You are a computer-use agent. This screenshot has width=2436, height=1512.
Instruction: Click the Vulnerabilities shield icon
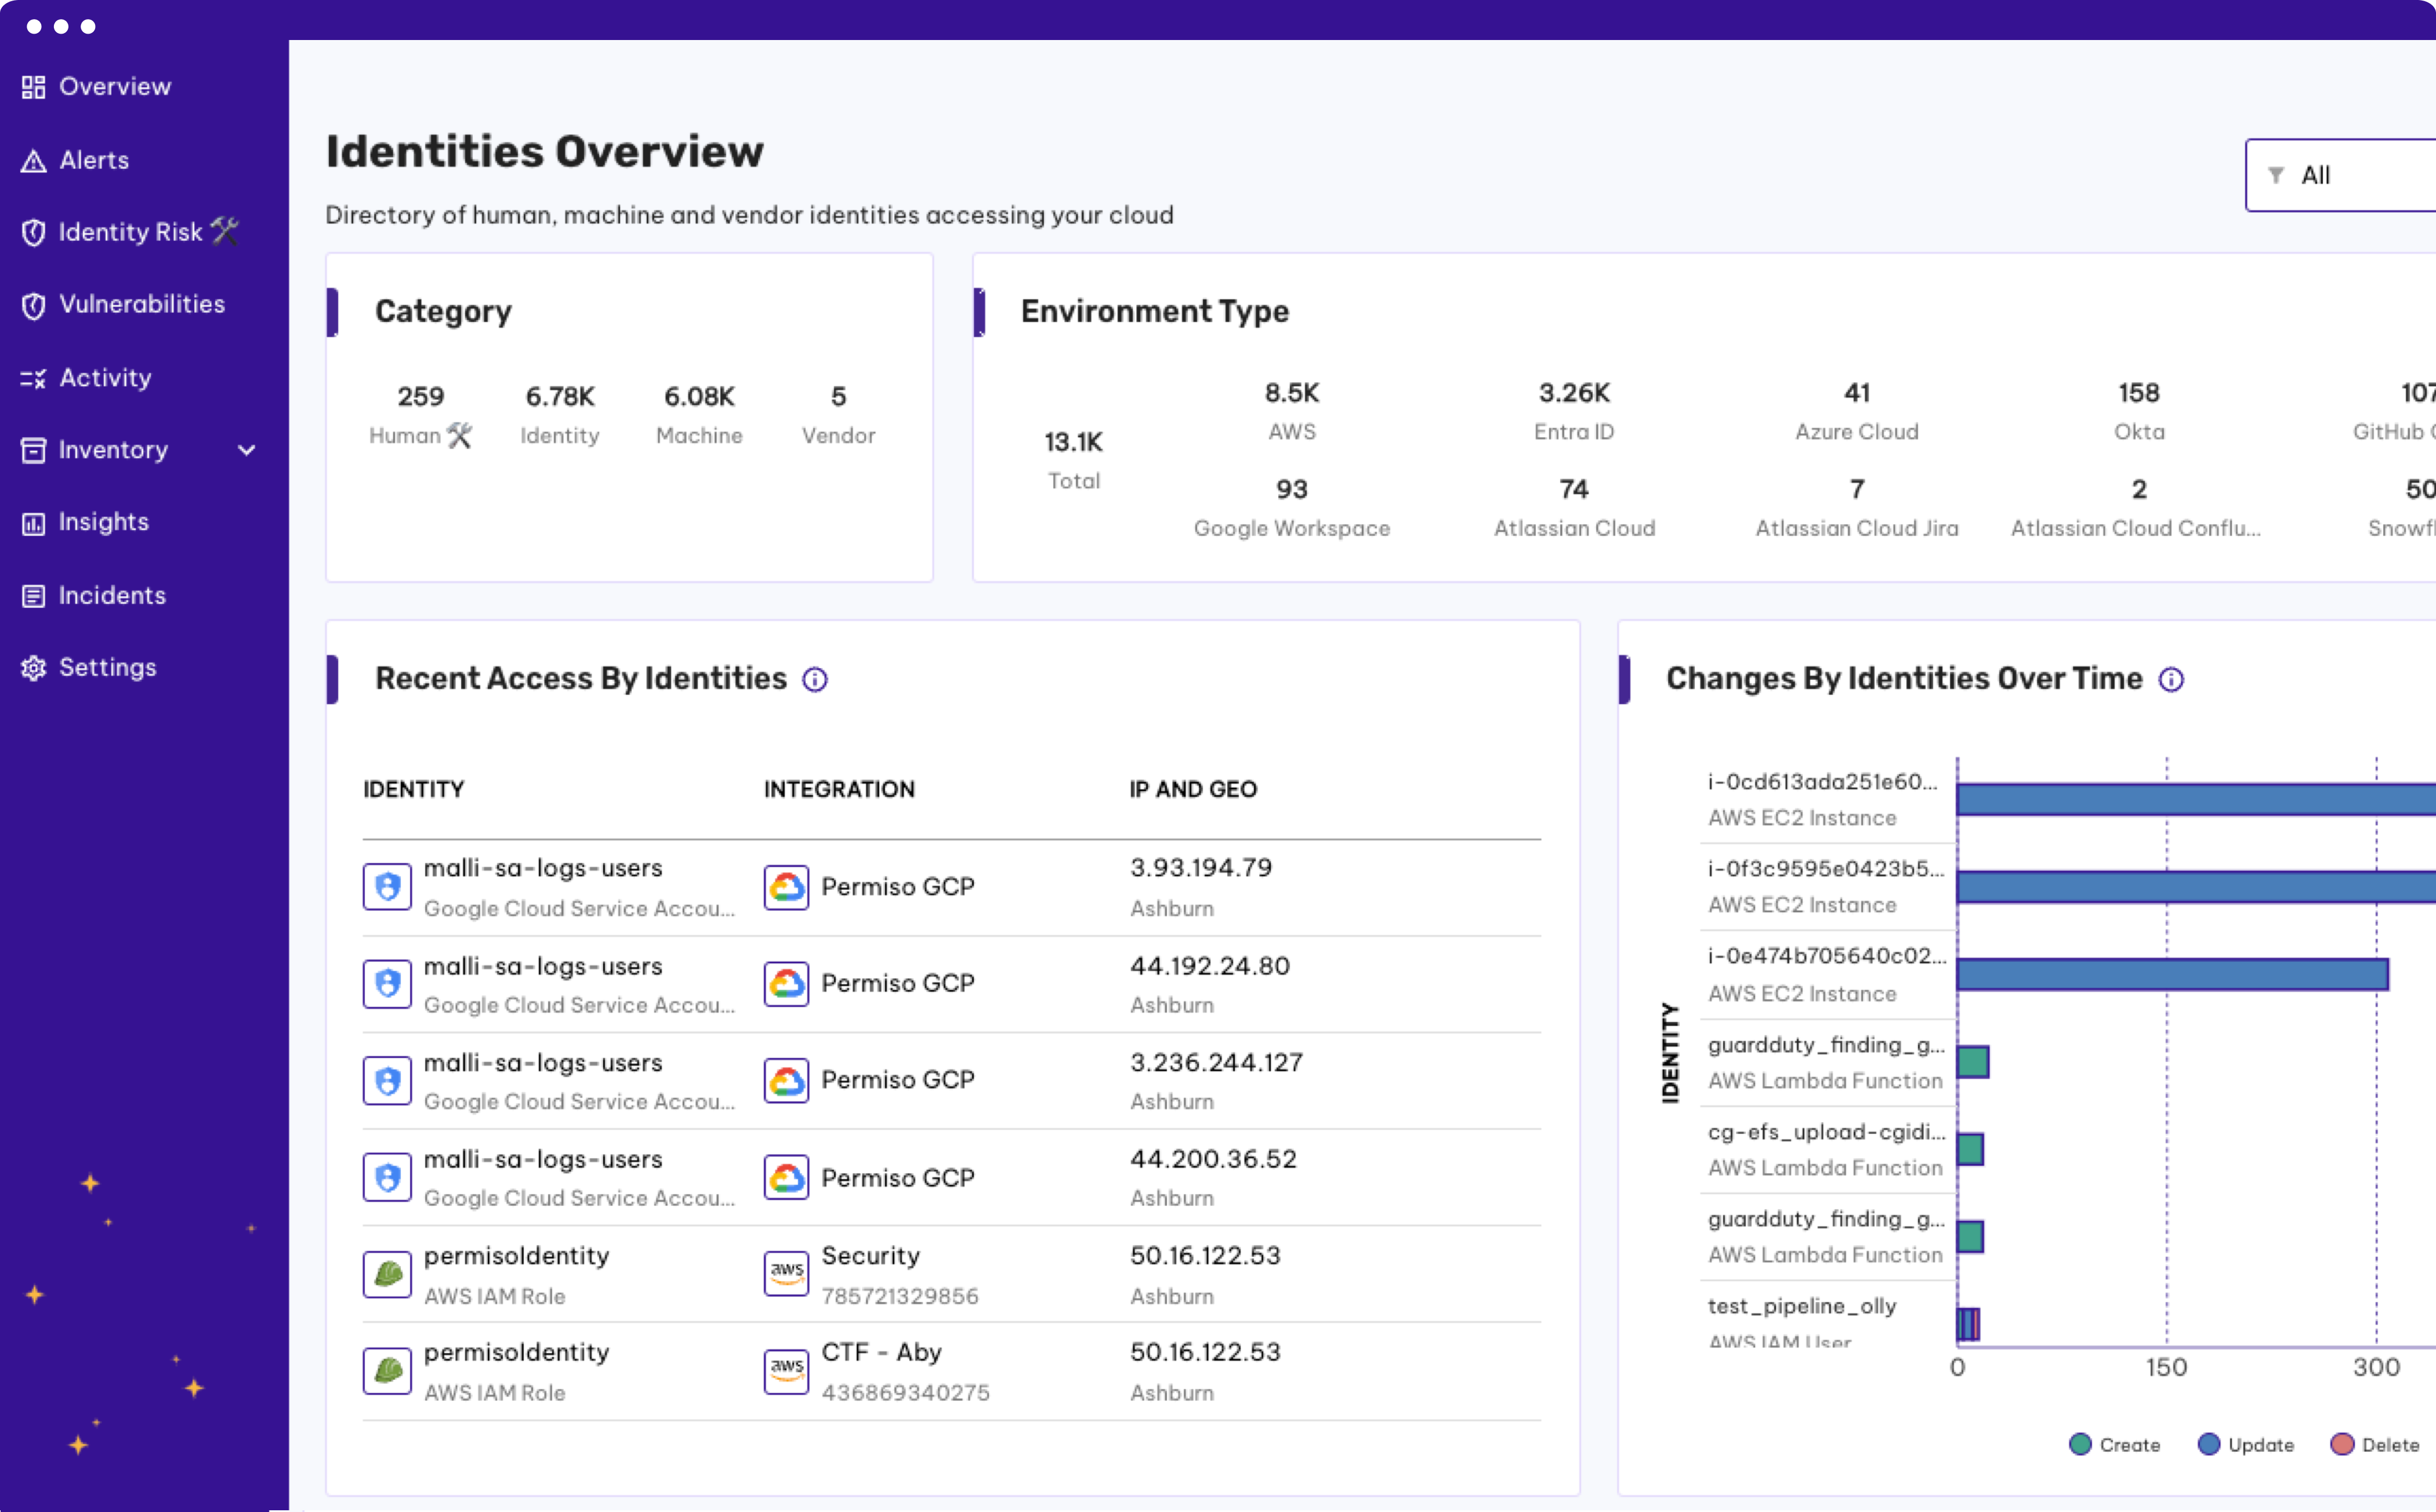point(33,305)
